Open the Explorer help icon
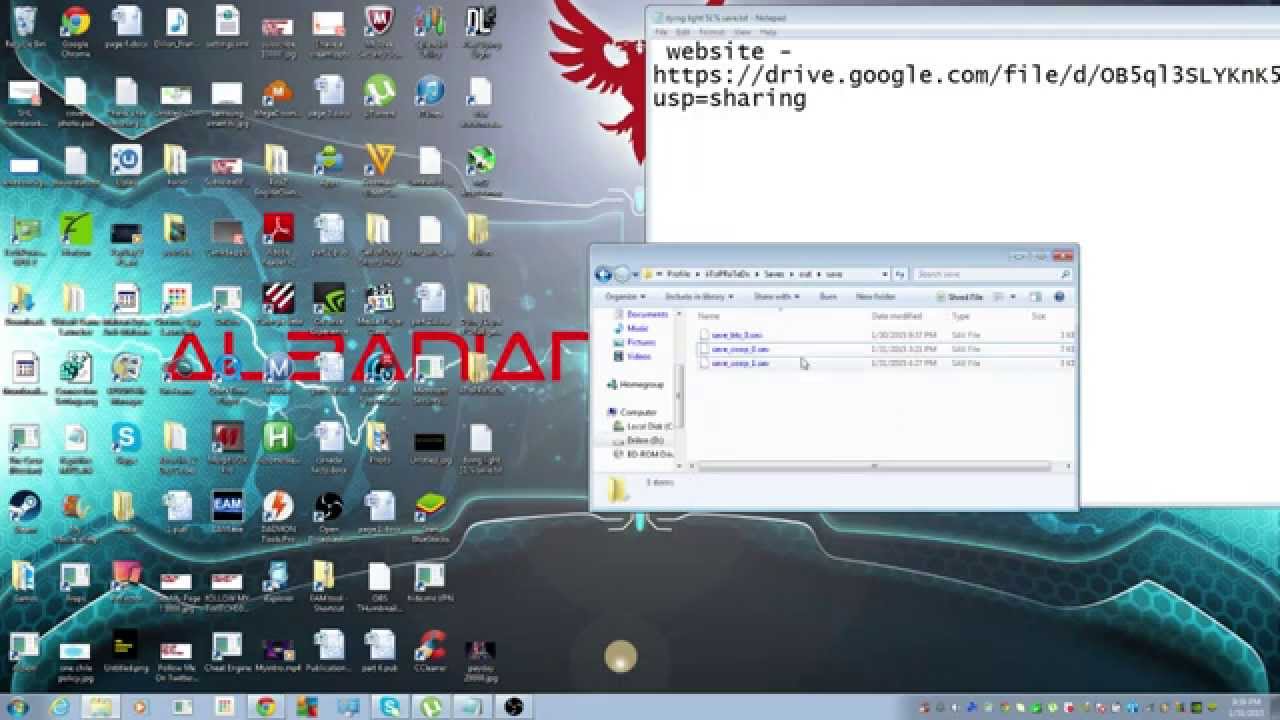The image size is (1280, 720). tap(1060, 297)
